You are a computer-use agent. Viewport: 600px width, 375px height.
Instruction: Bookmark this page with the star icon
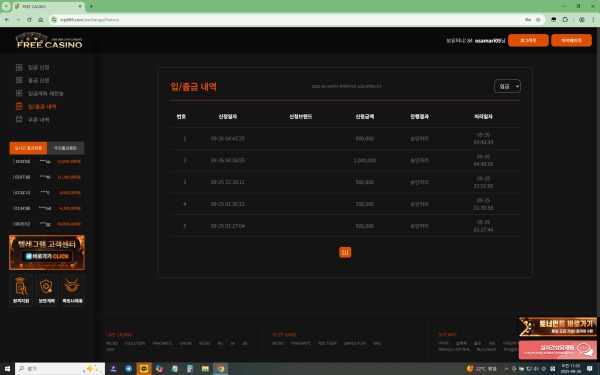click(538, 20)
